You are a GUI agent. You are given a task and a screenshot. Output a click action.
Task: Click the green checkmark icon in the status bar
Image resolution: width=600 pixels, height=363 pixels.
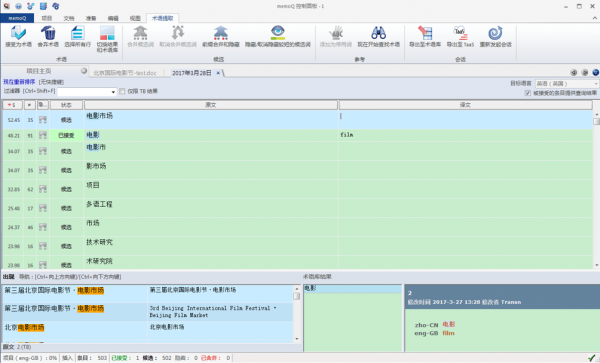click(592, 358)
